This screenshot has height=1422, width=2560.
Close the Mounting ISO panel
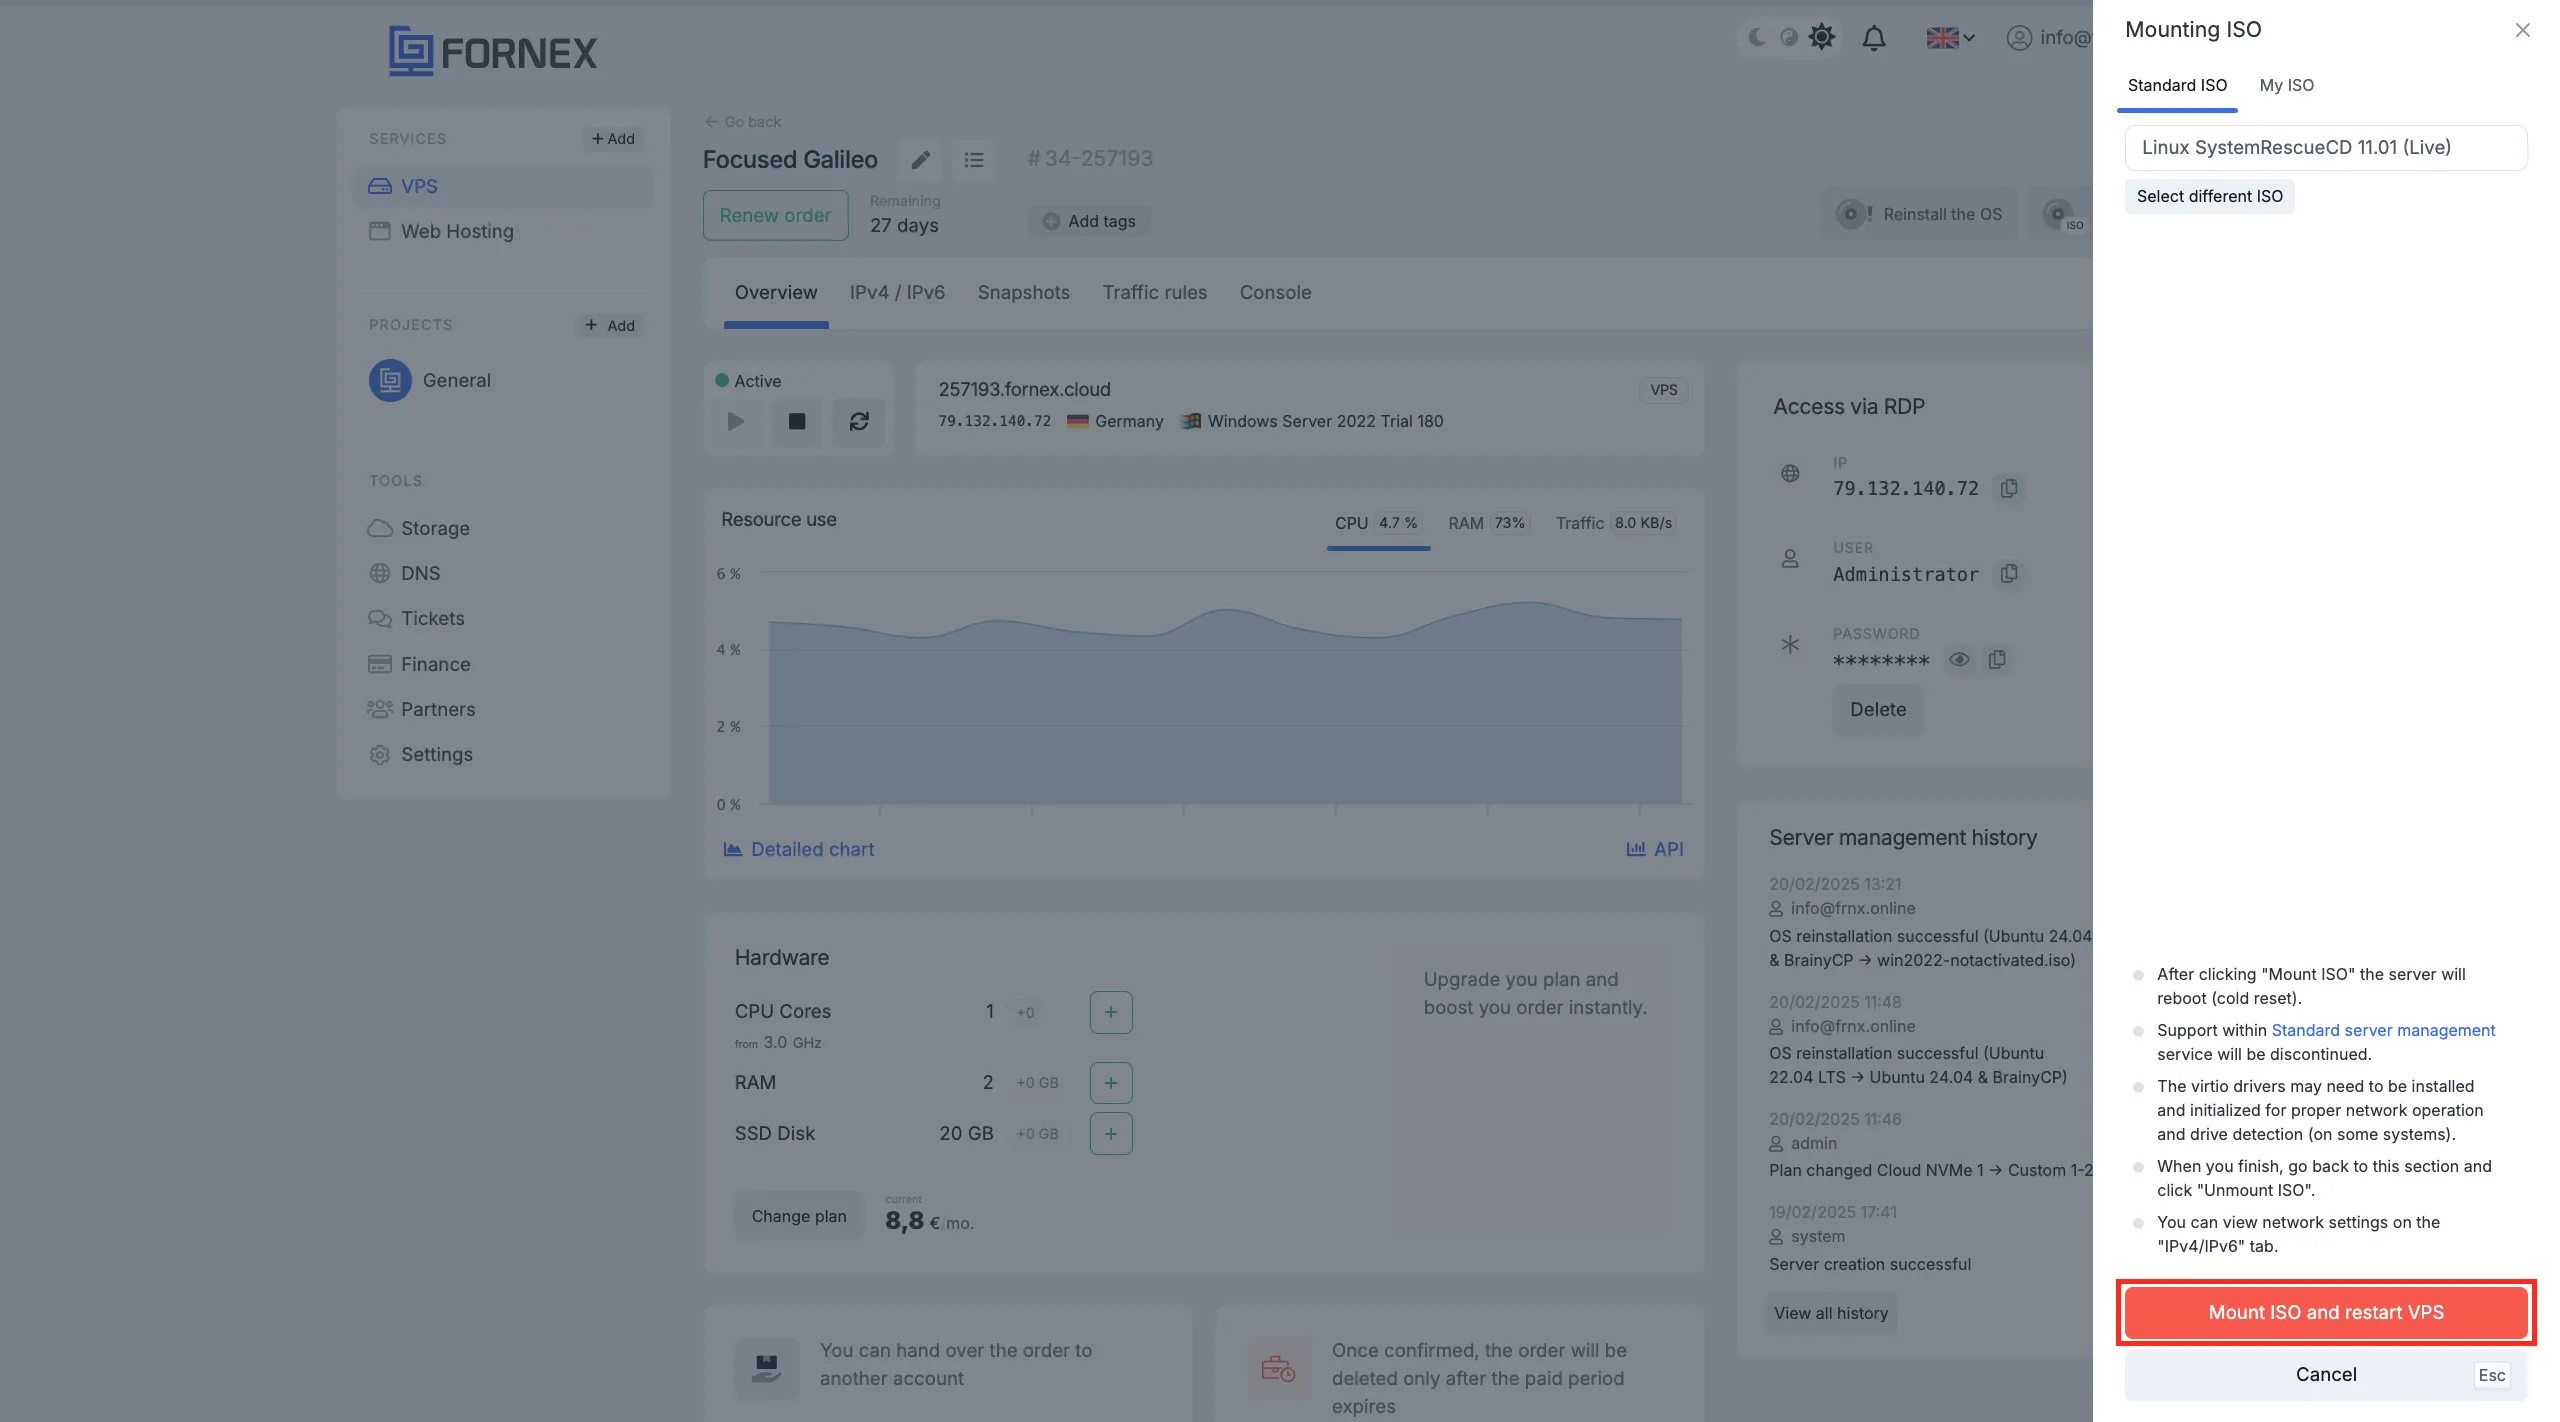tap(2523, 30)
